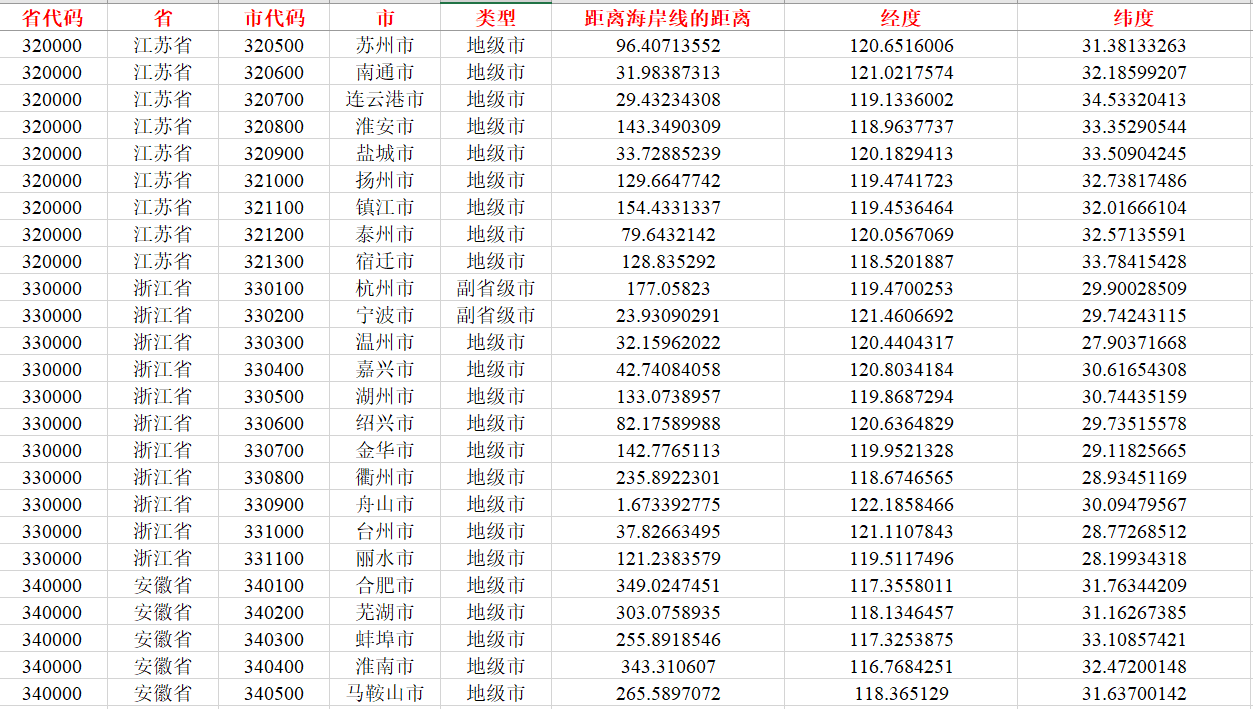The image size is (1253, 709).
Task: Click the 芜湖市 cell
Action: pos(385,612)
